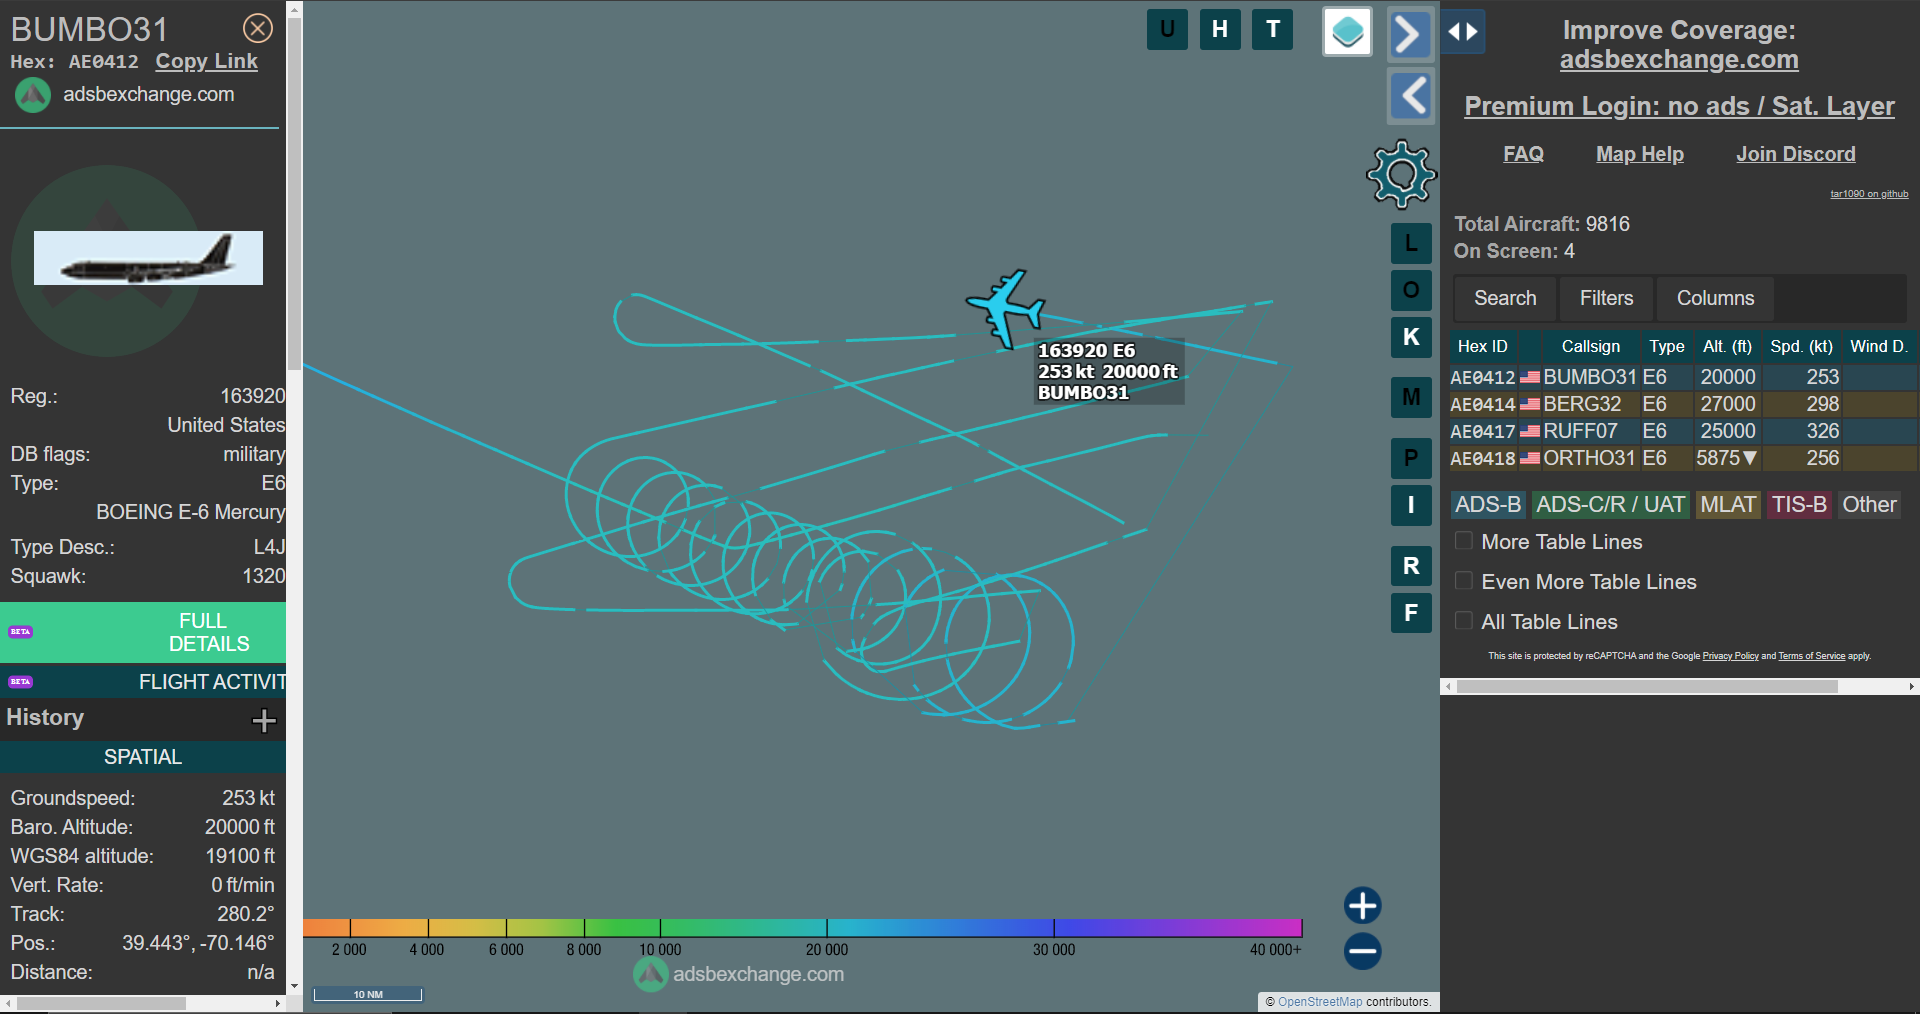Image resolution: width=1920 pixels, height=1014 pixels.
Task: Open the Terms of Service link
Action: point(1811,656)
